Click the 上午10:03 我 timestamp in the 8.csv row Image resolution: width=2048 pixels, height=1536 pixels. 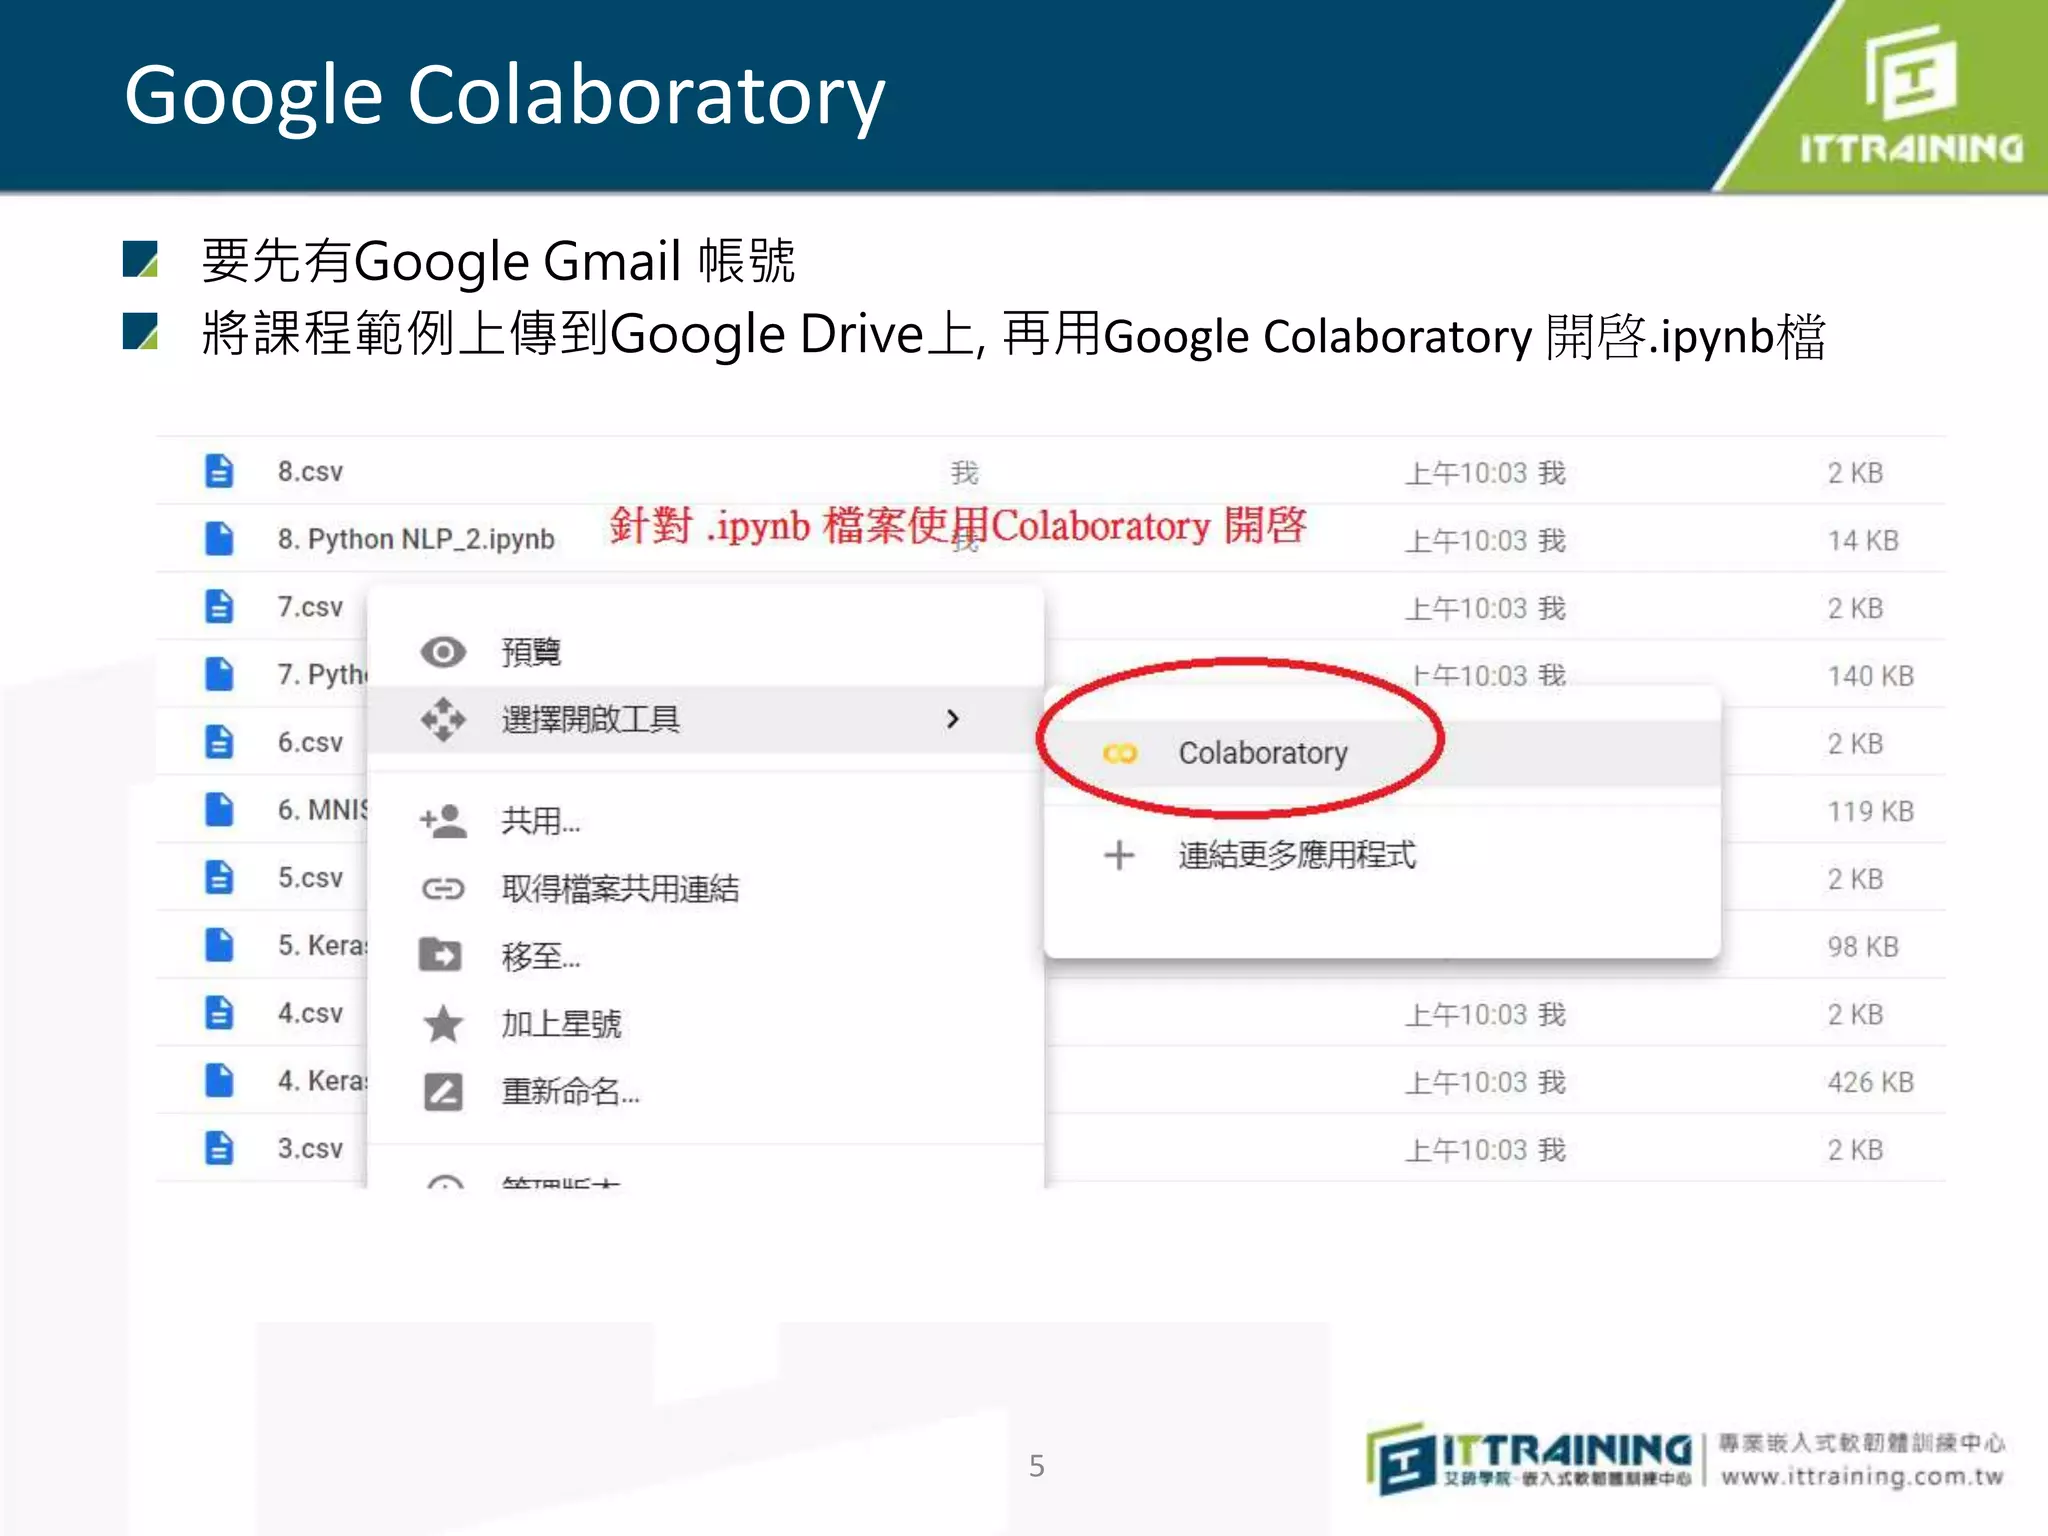tap(1485, 473)
